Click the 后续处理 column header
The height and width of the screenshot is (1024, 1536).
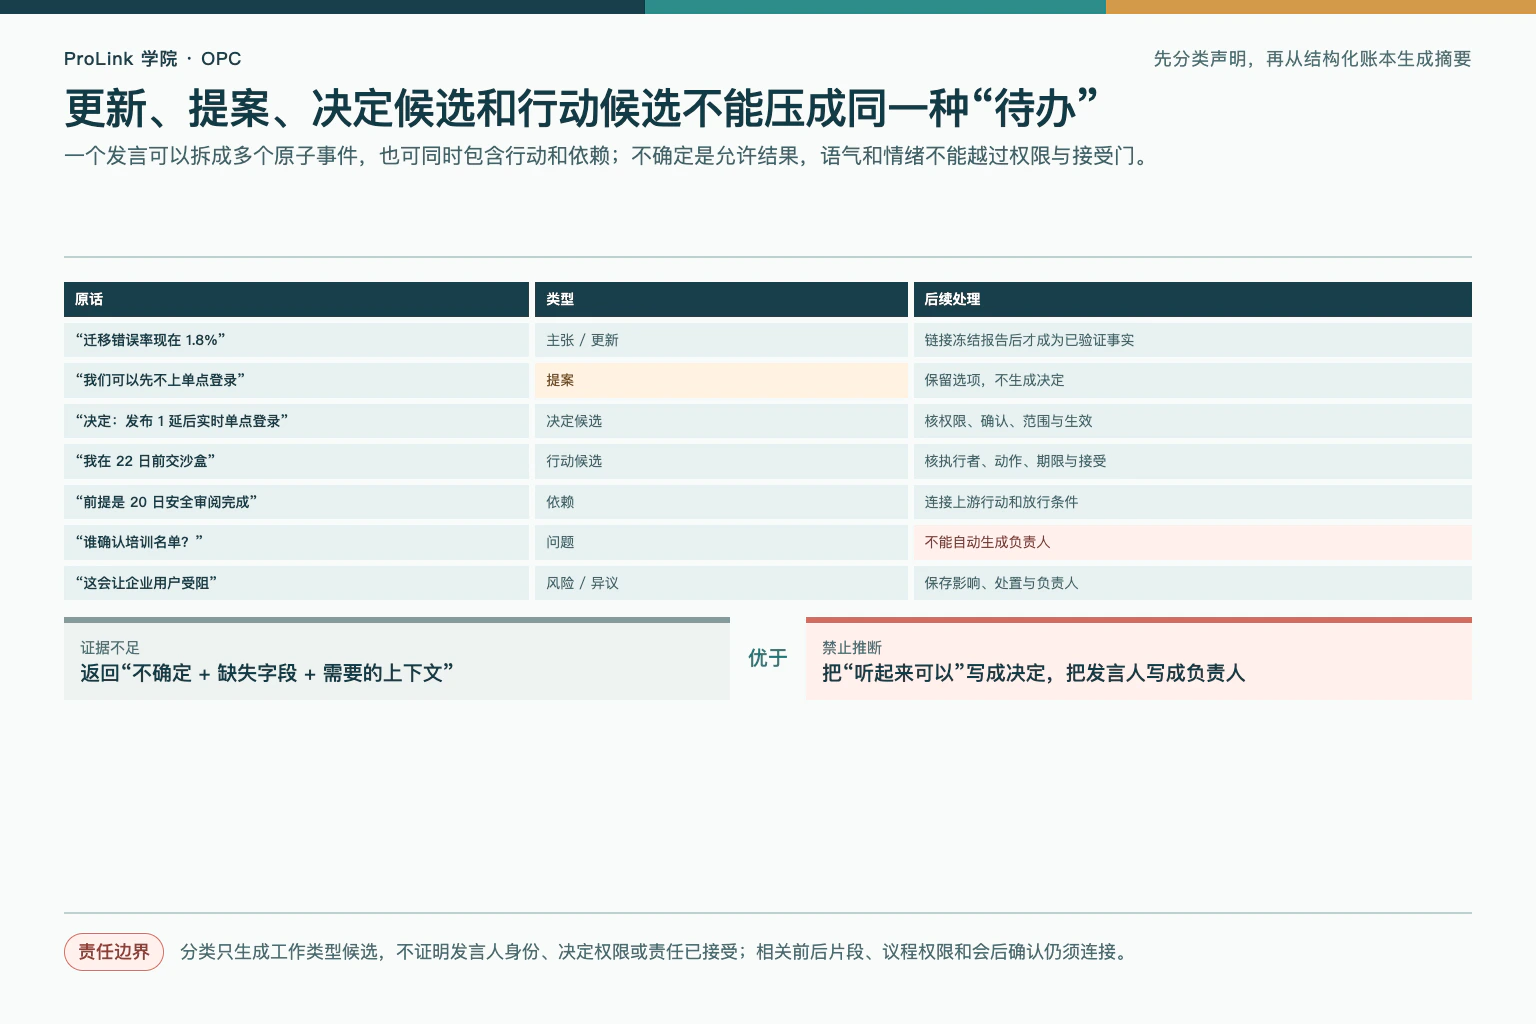(1193, 299)
